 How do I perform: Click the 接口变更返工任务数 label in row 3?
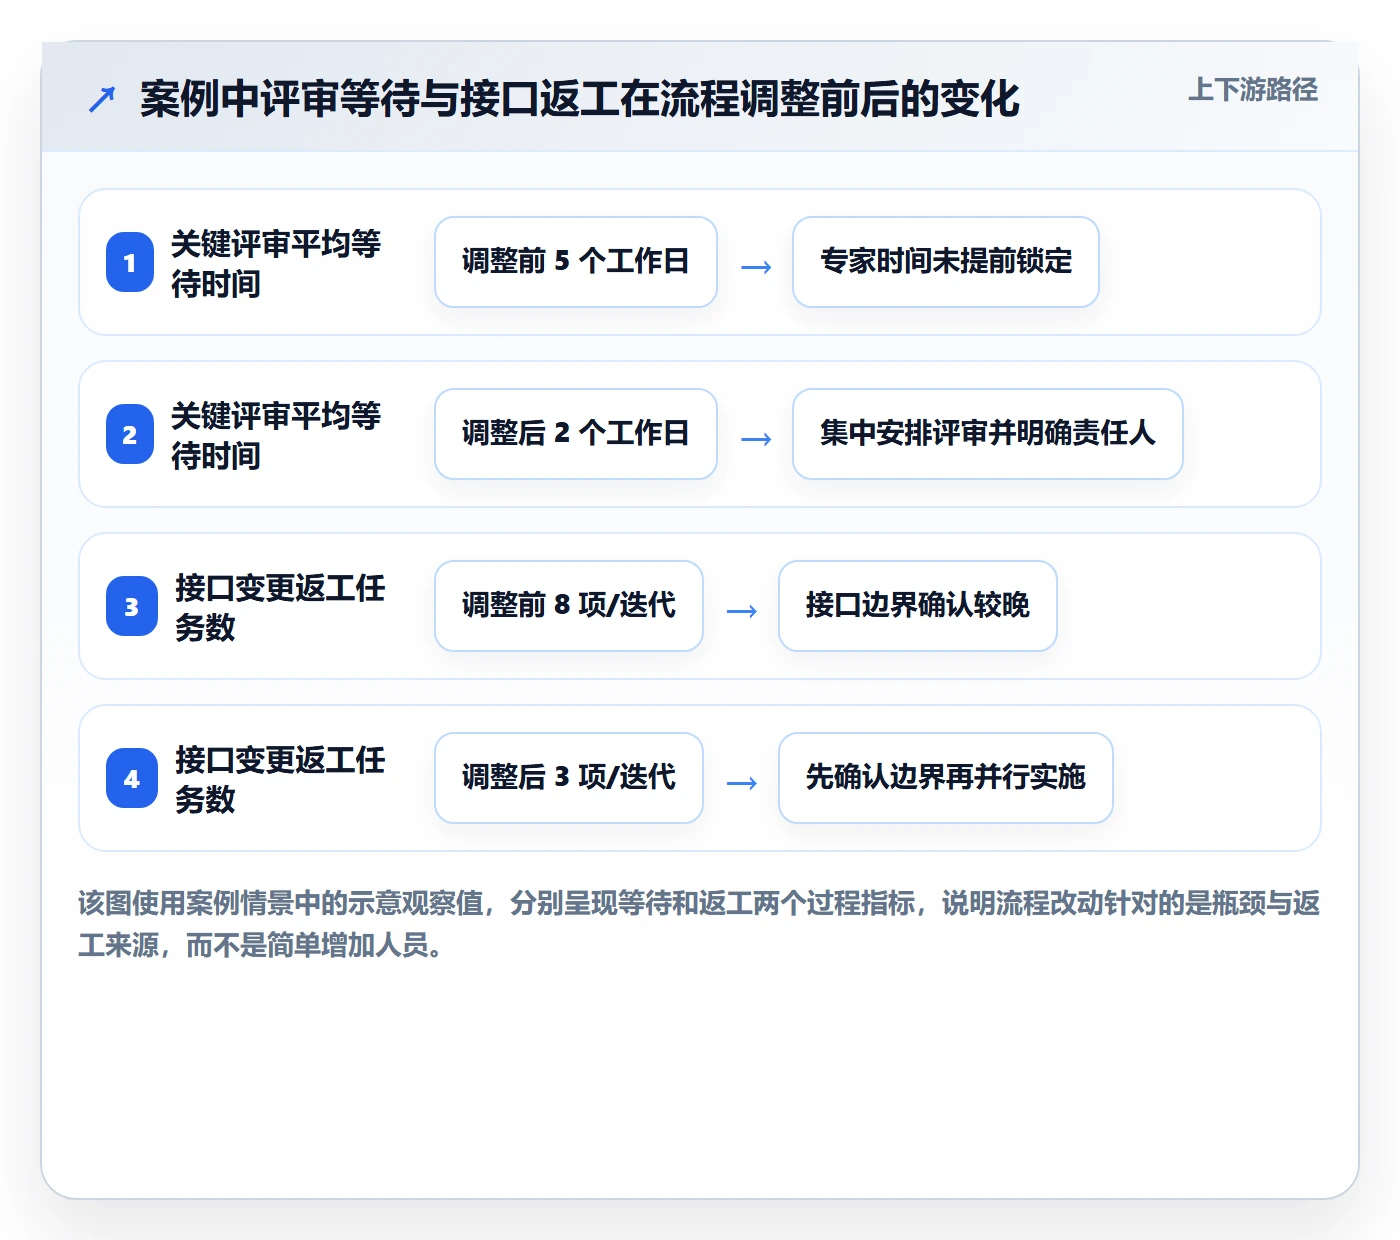coord(280,607)
